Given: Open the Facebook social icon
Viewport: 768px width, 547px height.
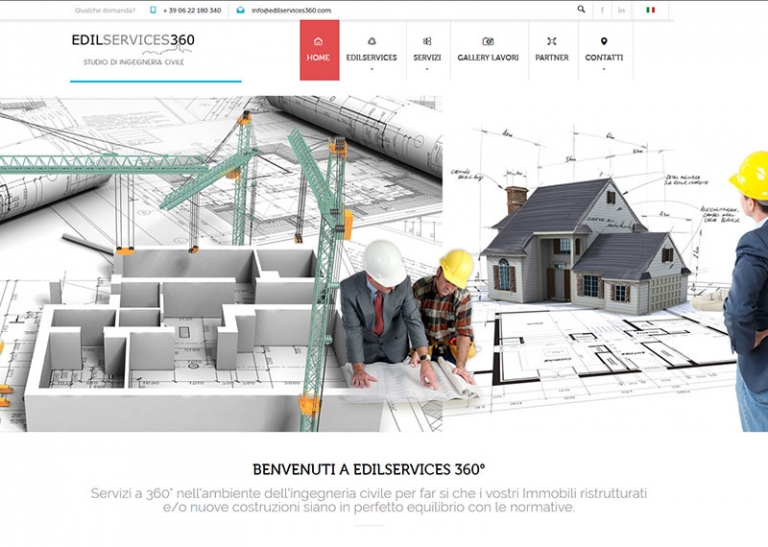Looking at the screenshot, I should 602,10.
